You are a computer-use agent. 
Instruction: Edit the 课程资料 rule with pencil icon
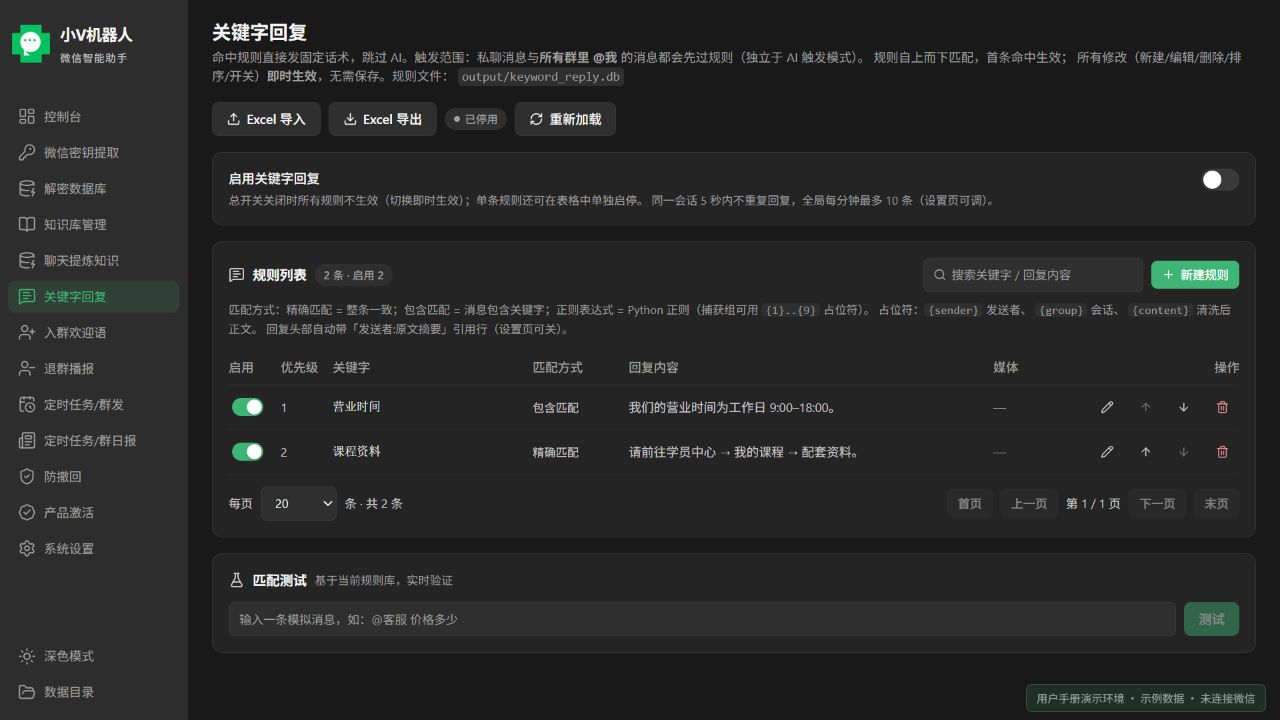point(1107,452)
